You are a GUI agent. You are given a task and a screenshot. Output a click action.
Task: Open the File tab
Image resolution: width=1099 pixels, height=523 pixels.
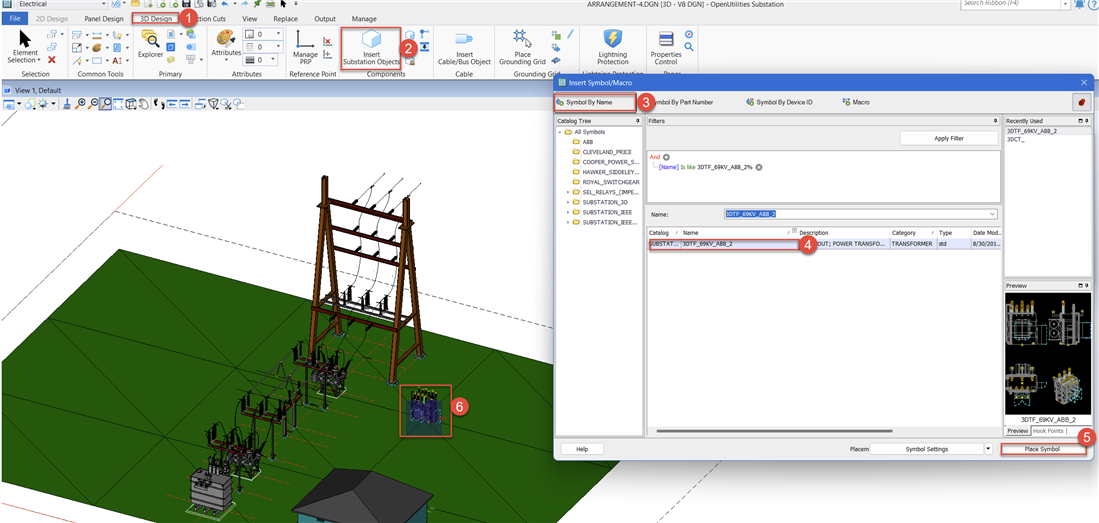[x=15, y=19]
